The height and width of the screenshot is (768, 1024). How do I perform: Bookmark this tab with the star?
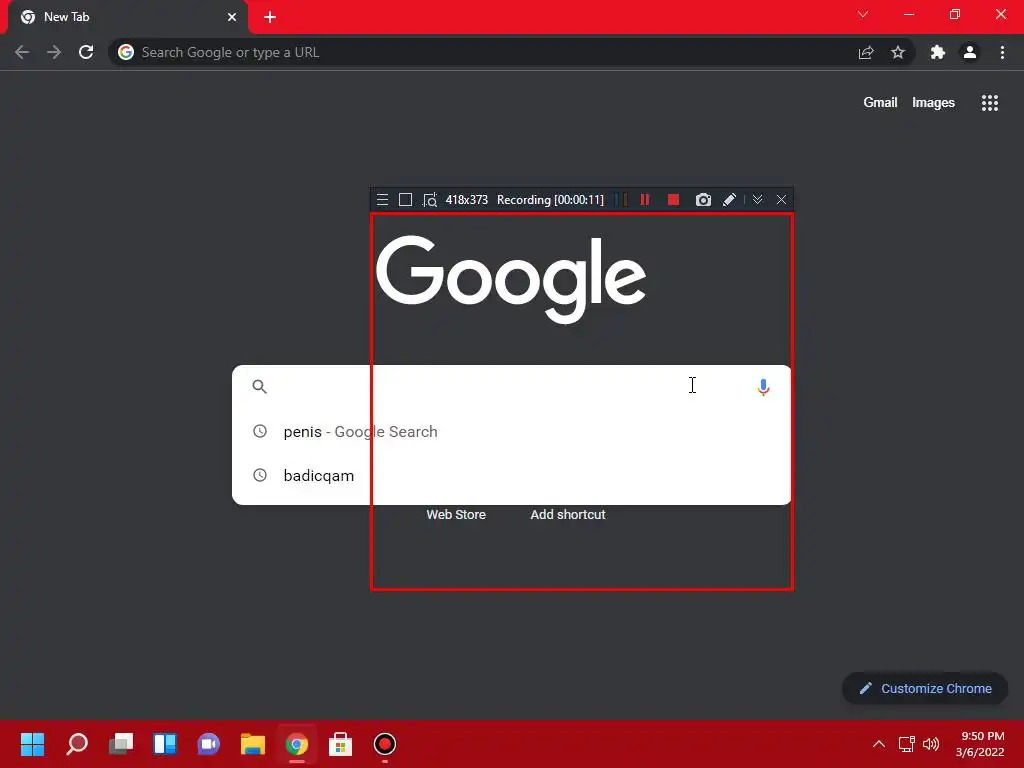(x=898, y=52)
